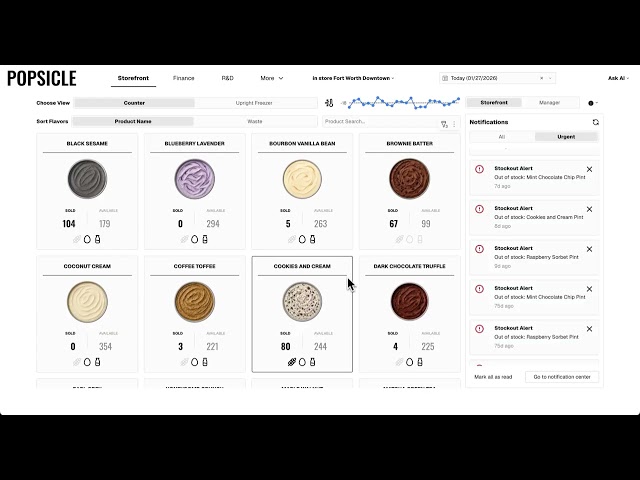Clear the Today date selection
The image size is (640, 480).
click(x=542, y=78)
